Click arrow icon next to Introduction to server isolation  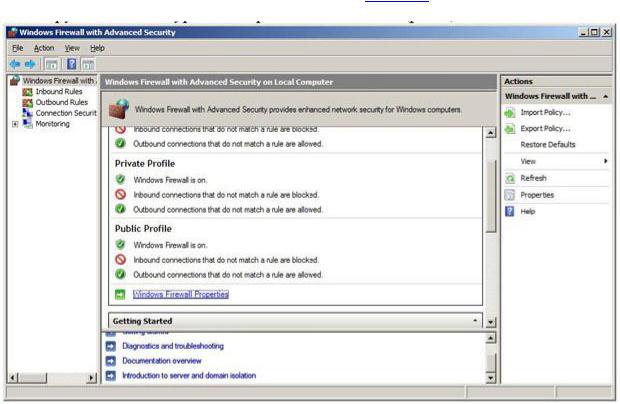coord(111,376)
